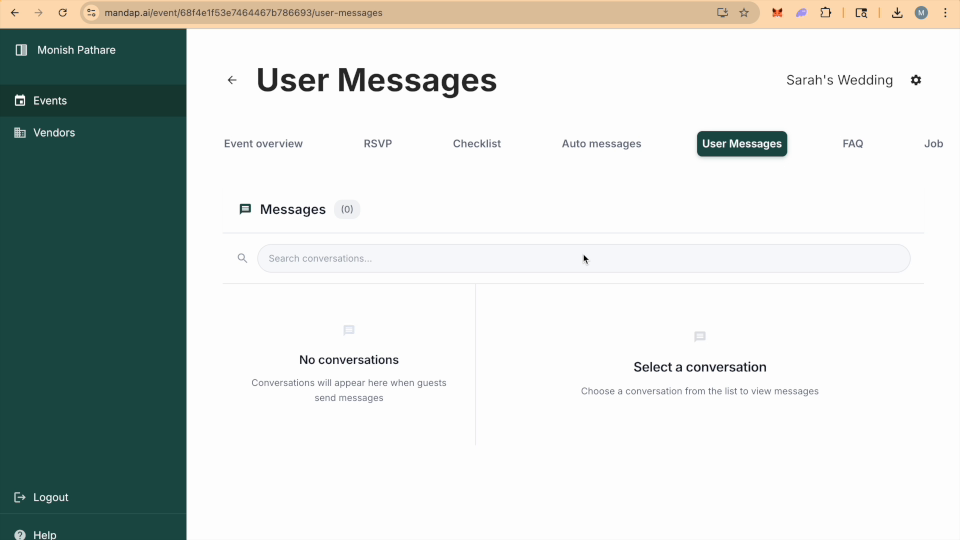The height and width of the screenshot is (540, 960).
Task: Click the install app icon in address bar
Action: 722,12
